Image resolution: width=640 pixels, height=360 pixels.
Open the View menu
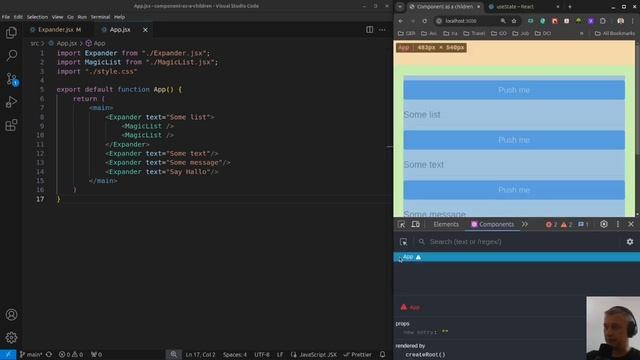57,17
